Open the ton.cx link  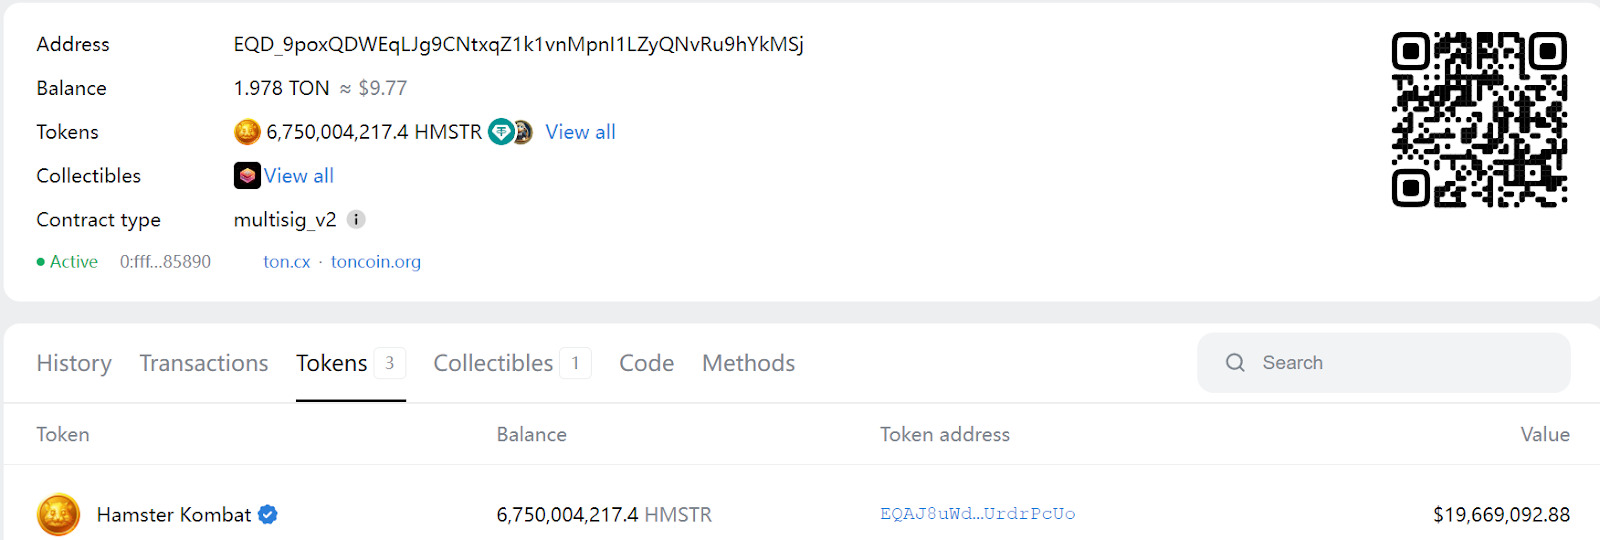tap(286, 262)
